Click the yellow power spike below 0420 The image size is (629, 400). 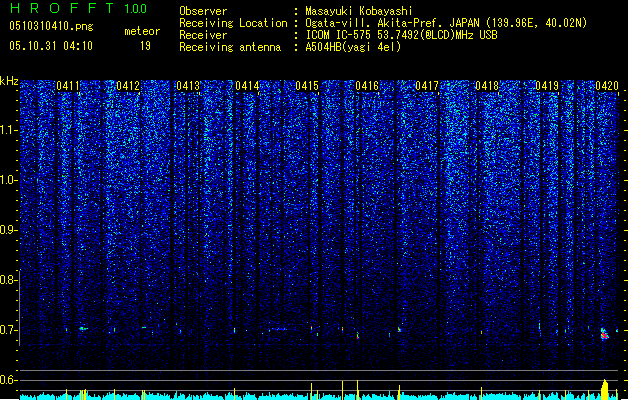pos(605,389)
